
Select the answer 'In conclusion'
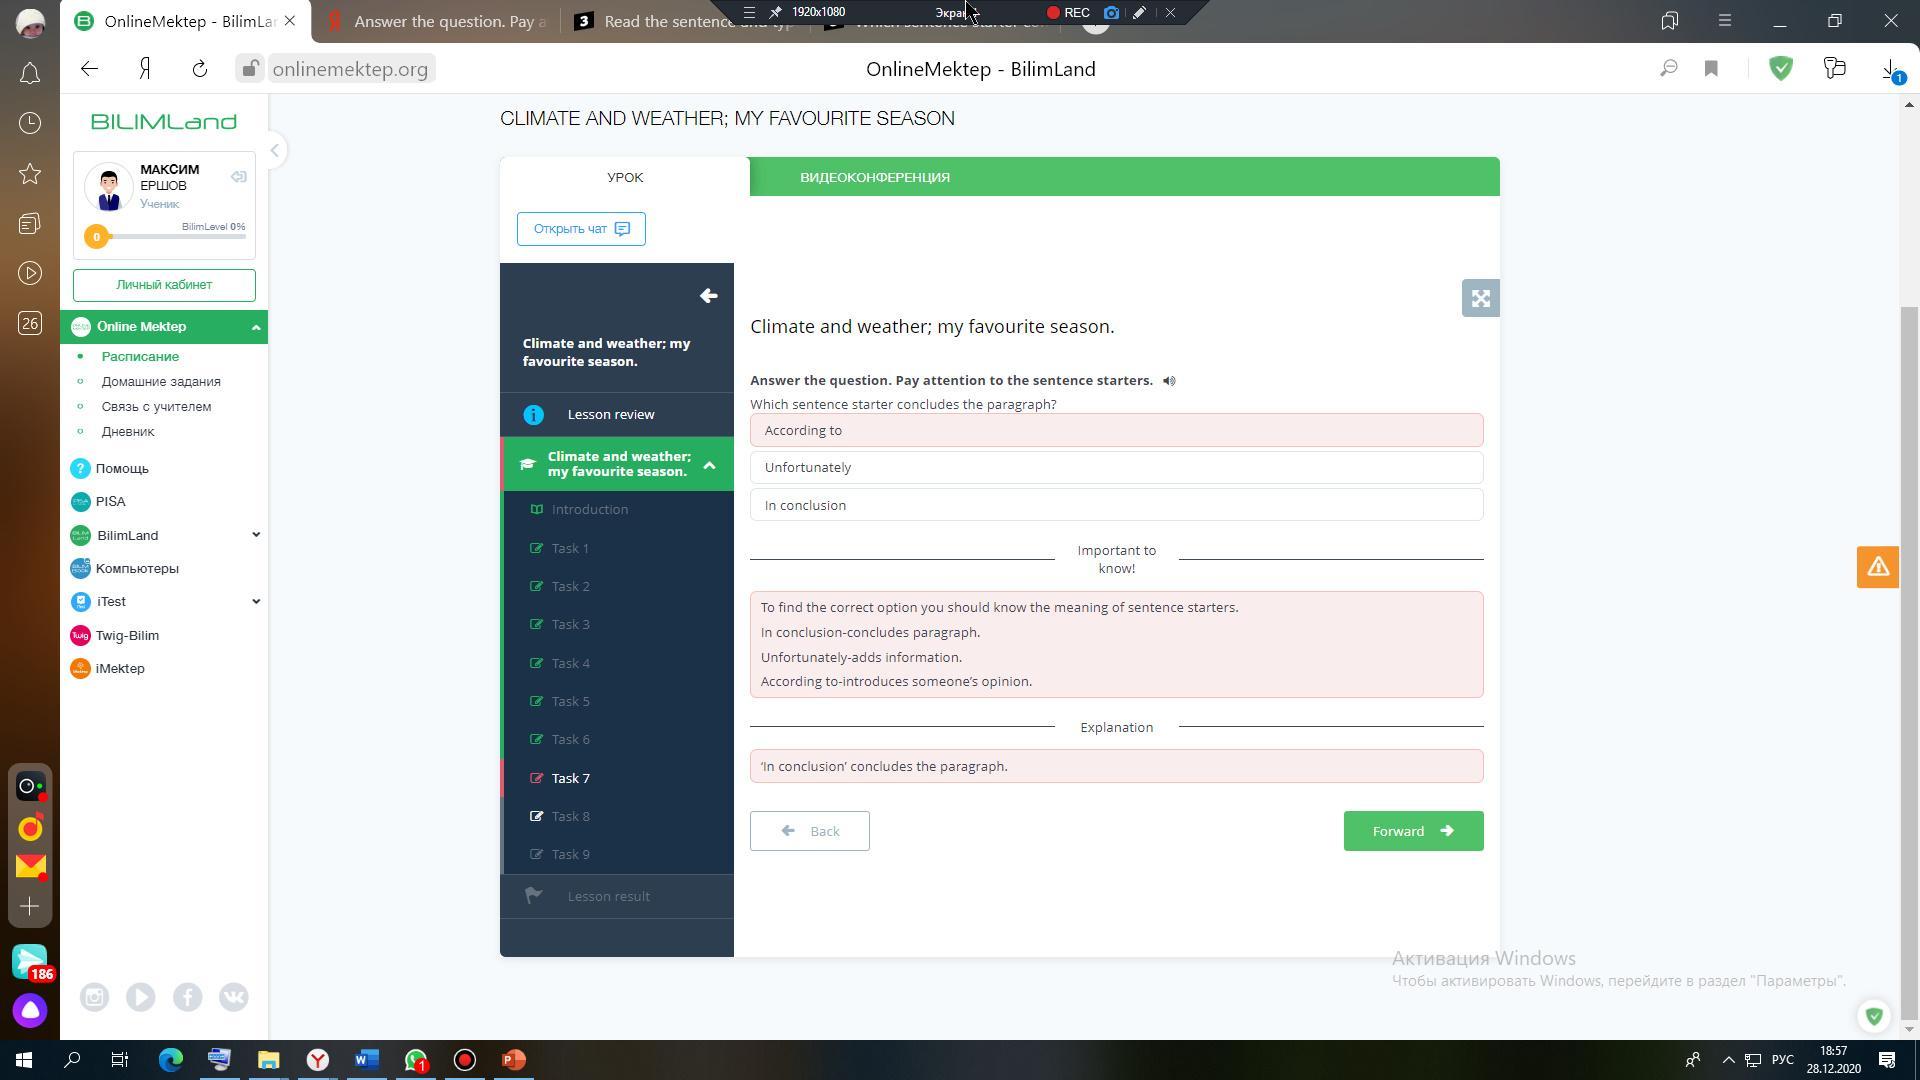coord(1116,505)
